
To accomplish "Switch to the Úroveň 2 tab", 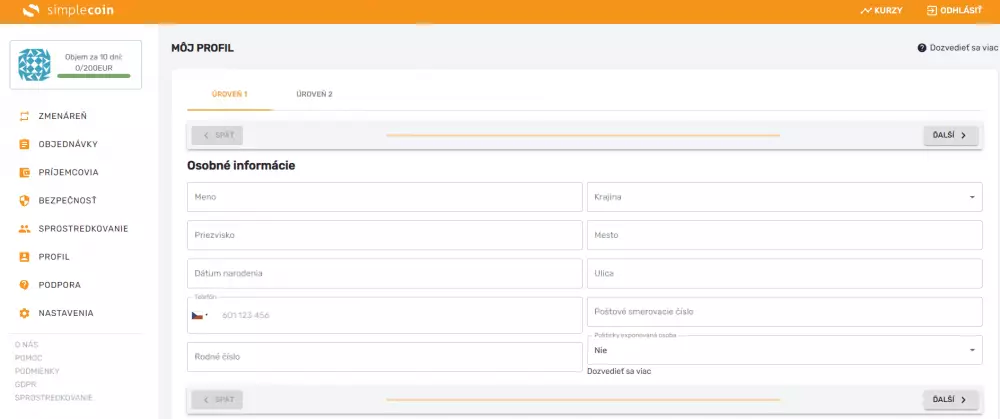I will point(314,94).
